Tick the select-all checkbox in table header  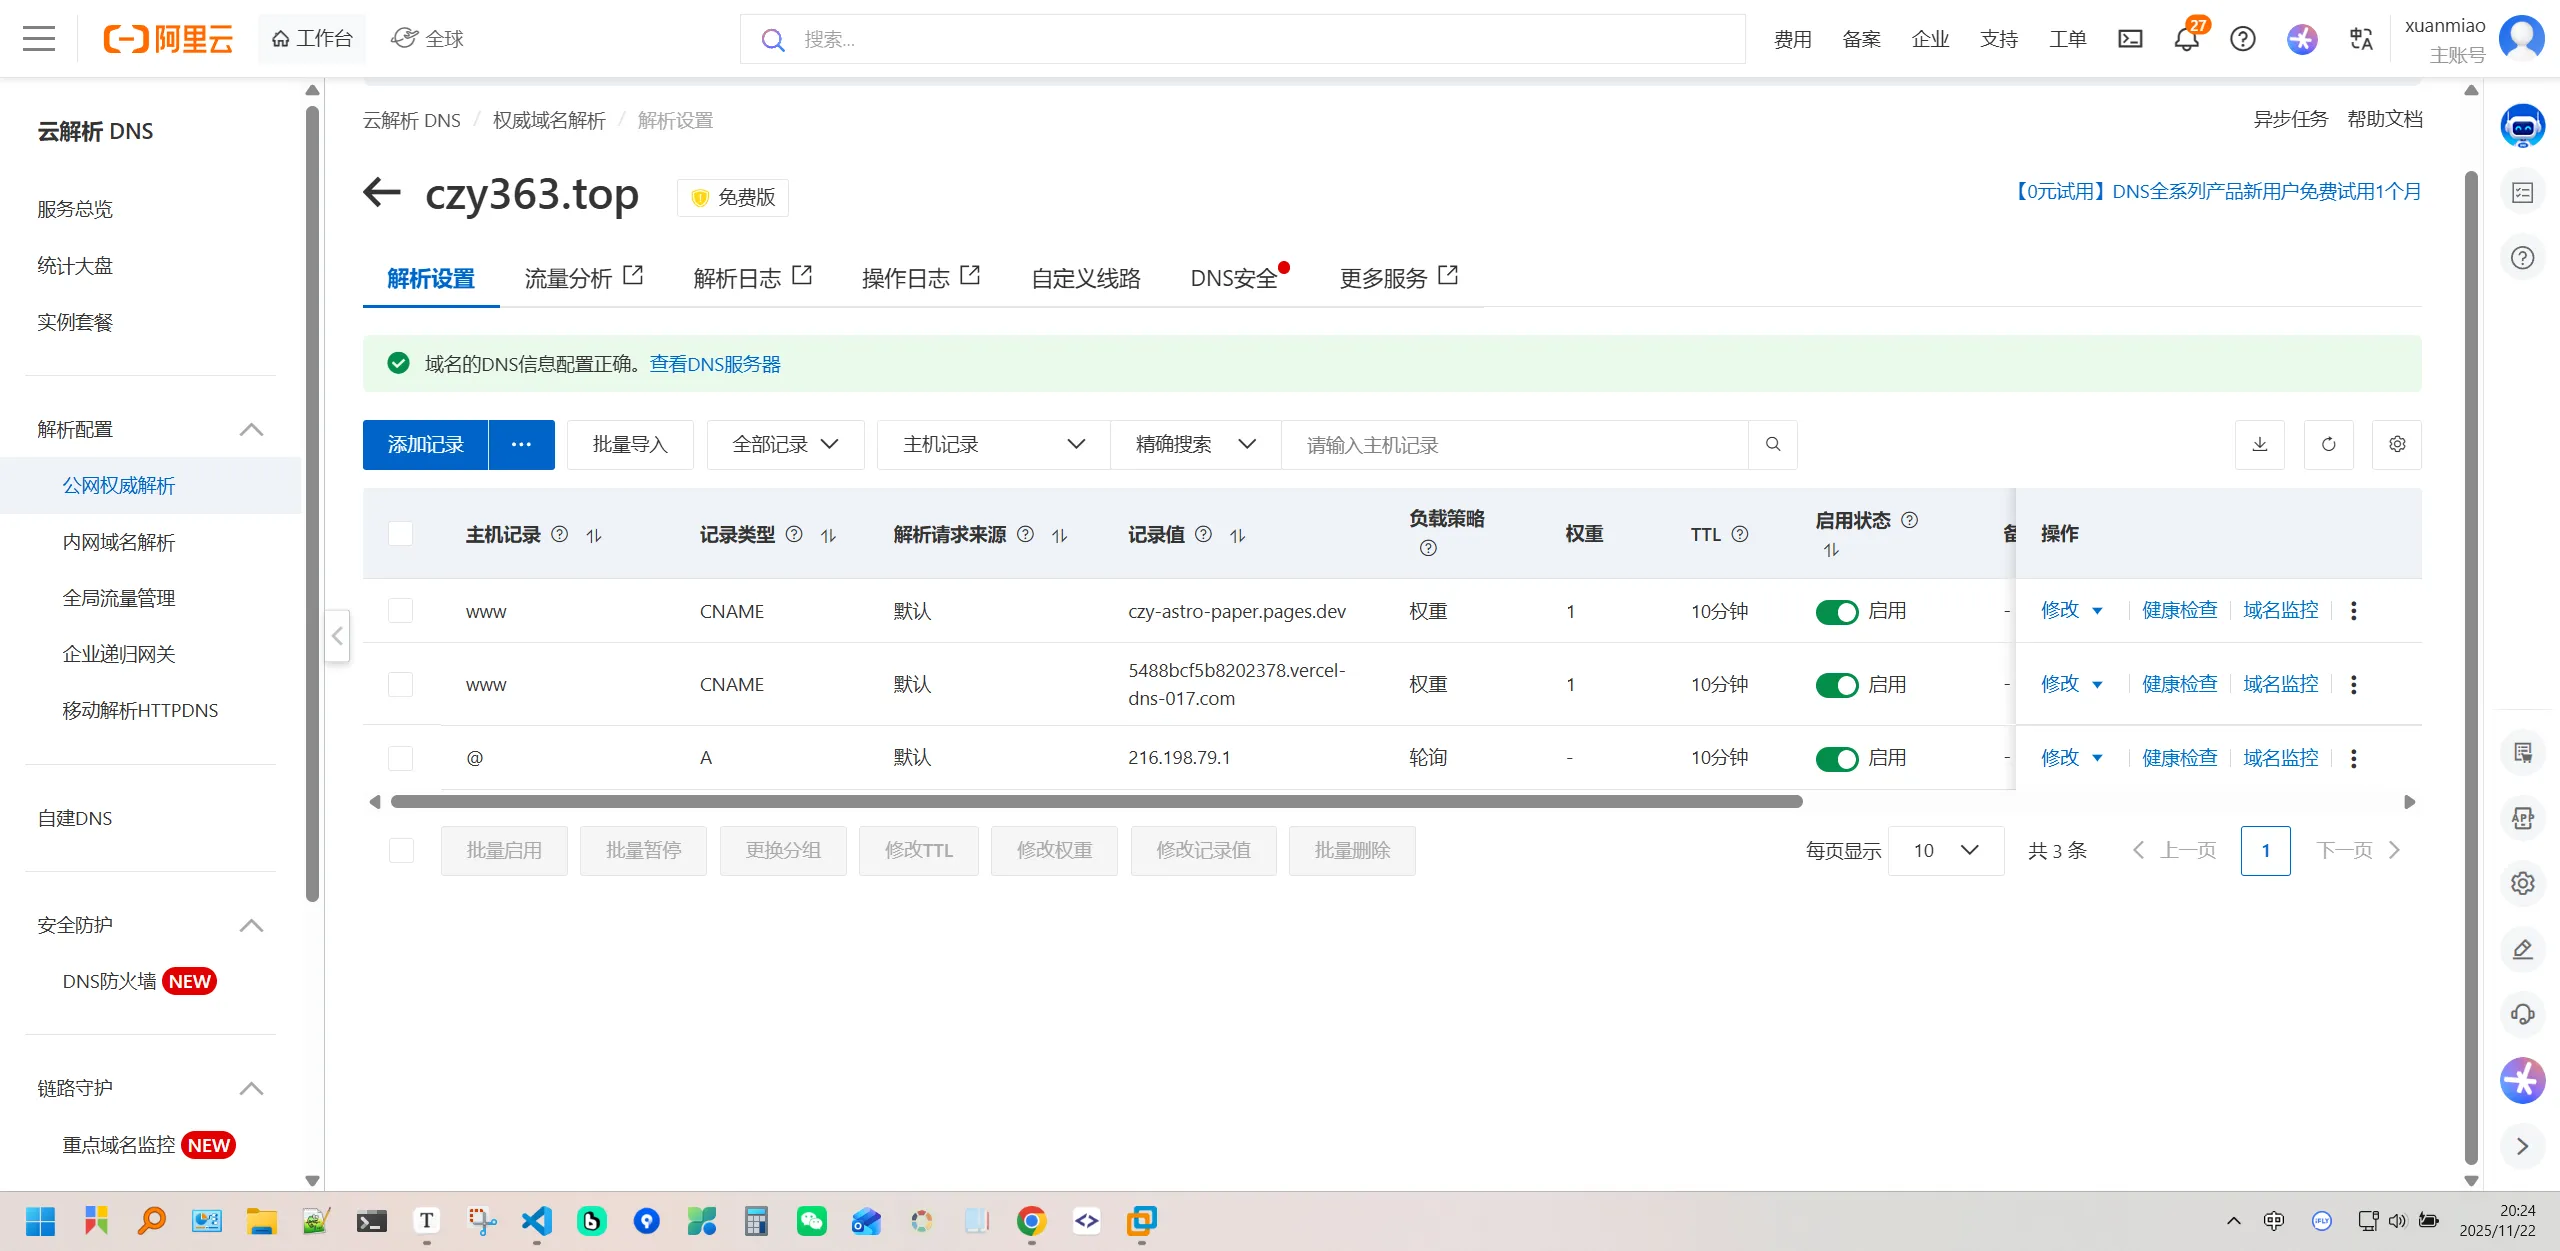coord(401,534)
